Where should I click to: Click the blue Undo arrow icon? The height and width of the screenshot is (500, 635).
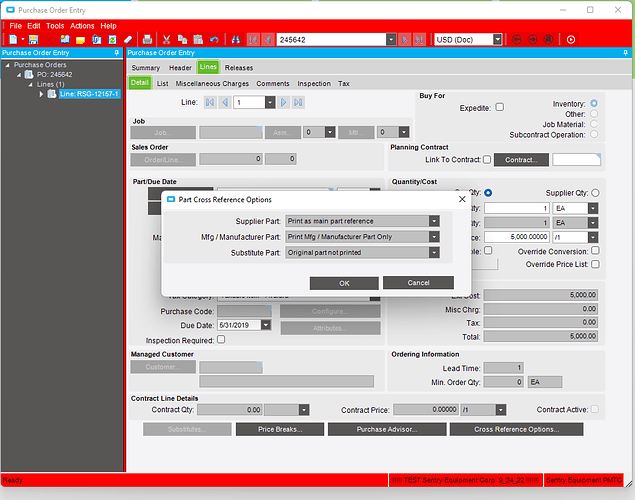point(214,40)
